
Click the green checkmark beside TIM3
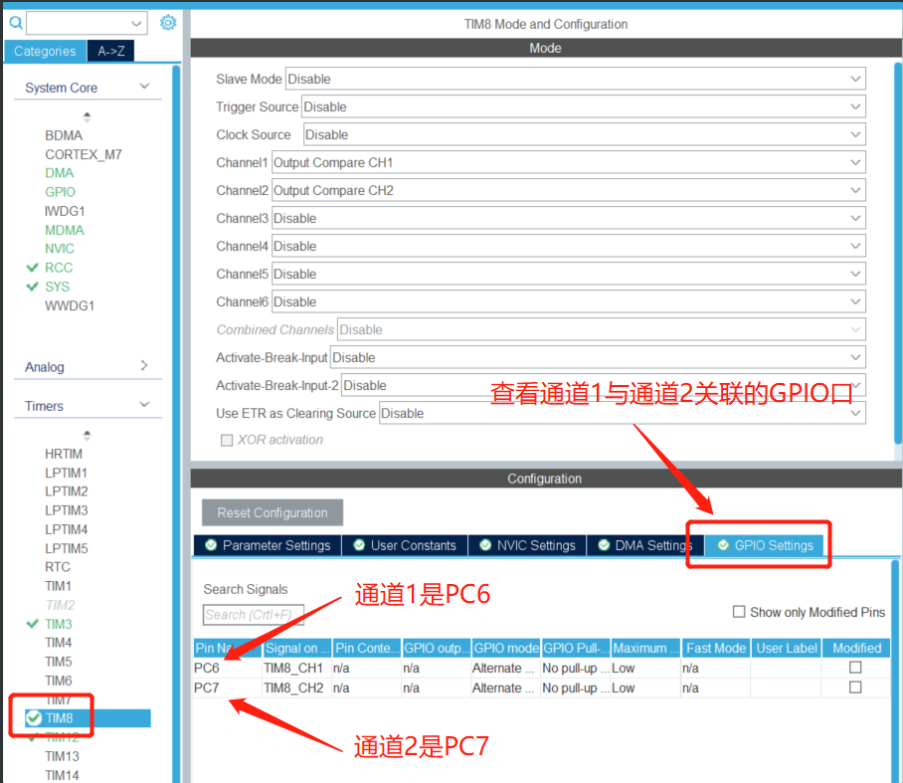31,622
